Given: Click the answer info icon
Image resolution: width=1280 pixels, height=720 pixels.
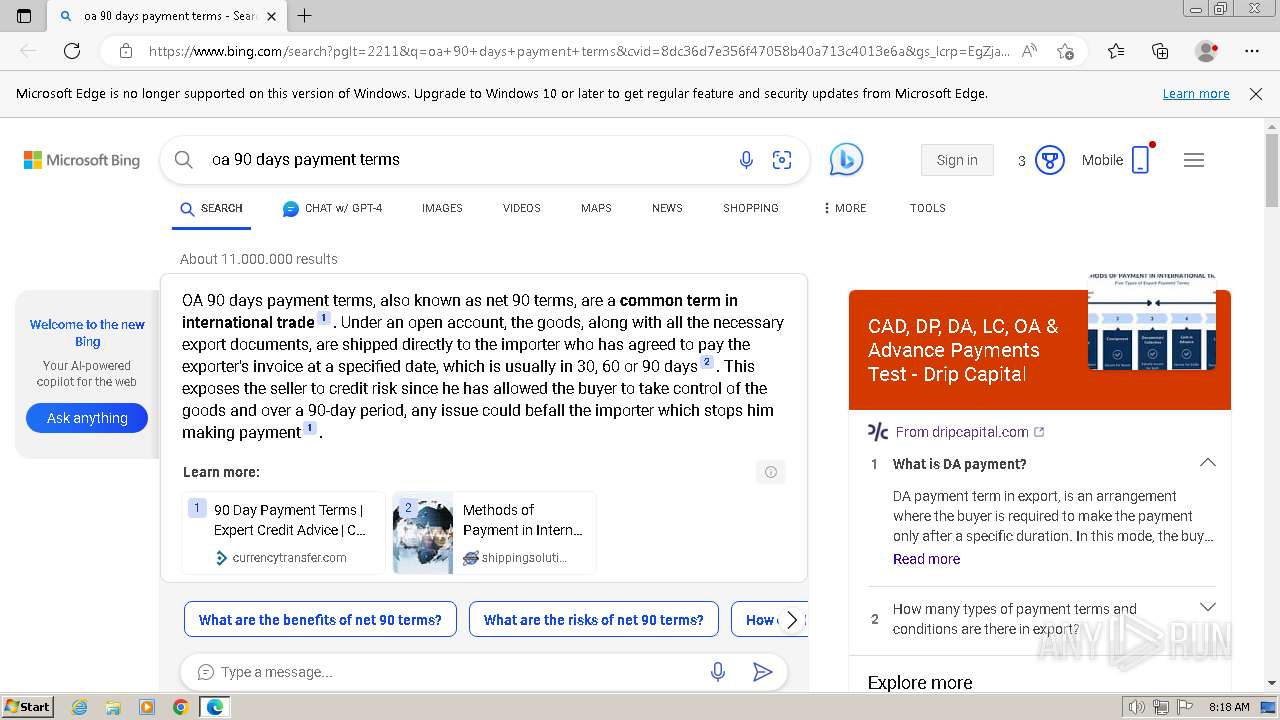Looking at the screenshot, I should [771, 472].
